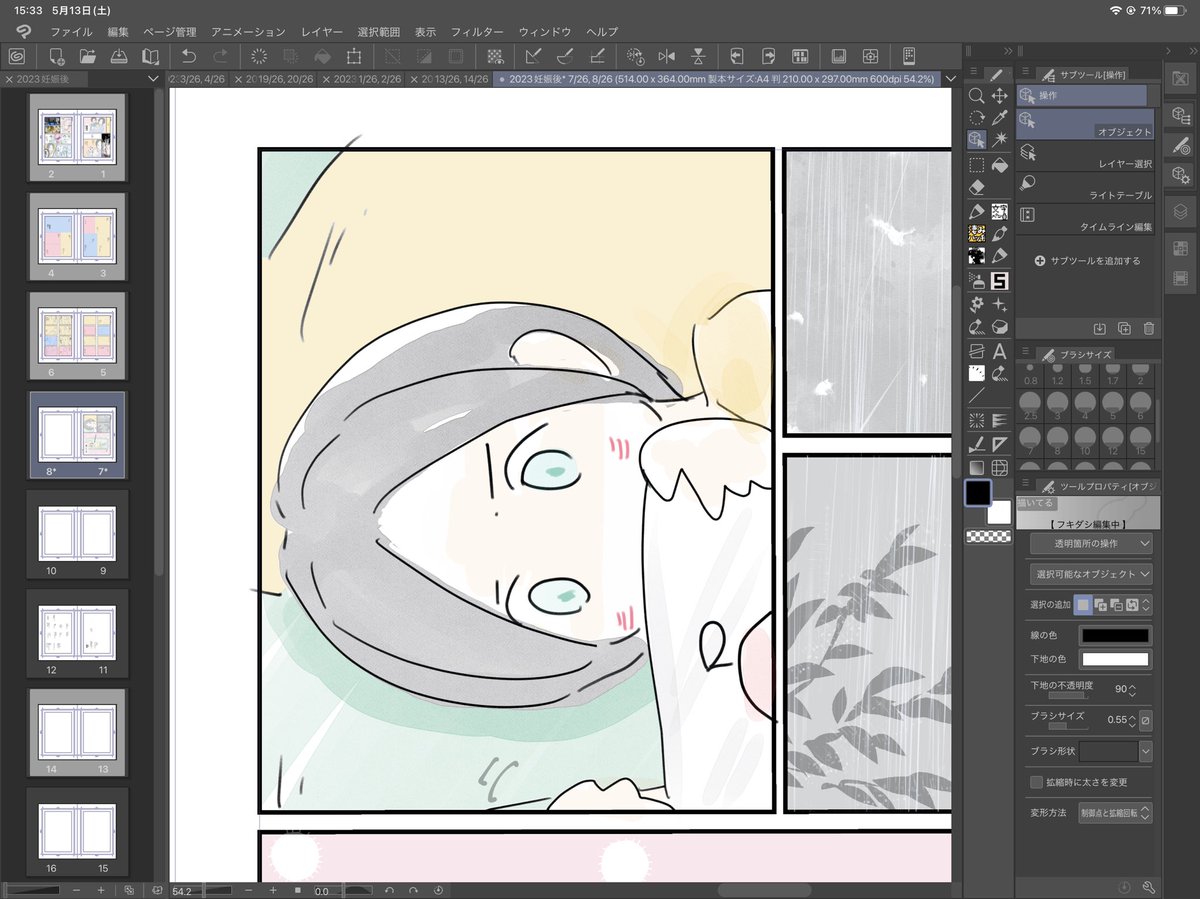Select the Text tool letter A
1200x899 pixels.
tap(999, 351)
